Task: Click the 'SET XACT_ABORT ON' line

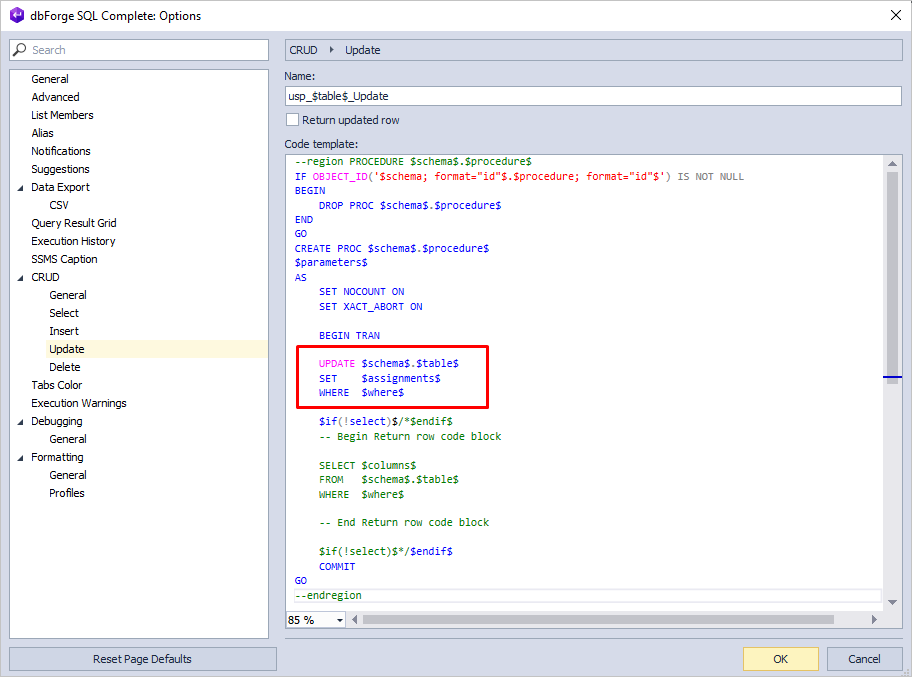Action: 370,307
